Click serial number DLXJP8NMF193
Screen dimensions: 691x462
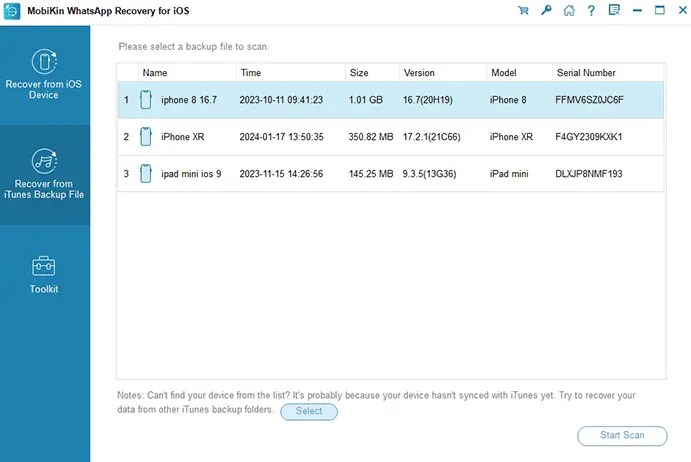(589, 174)
